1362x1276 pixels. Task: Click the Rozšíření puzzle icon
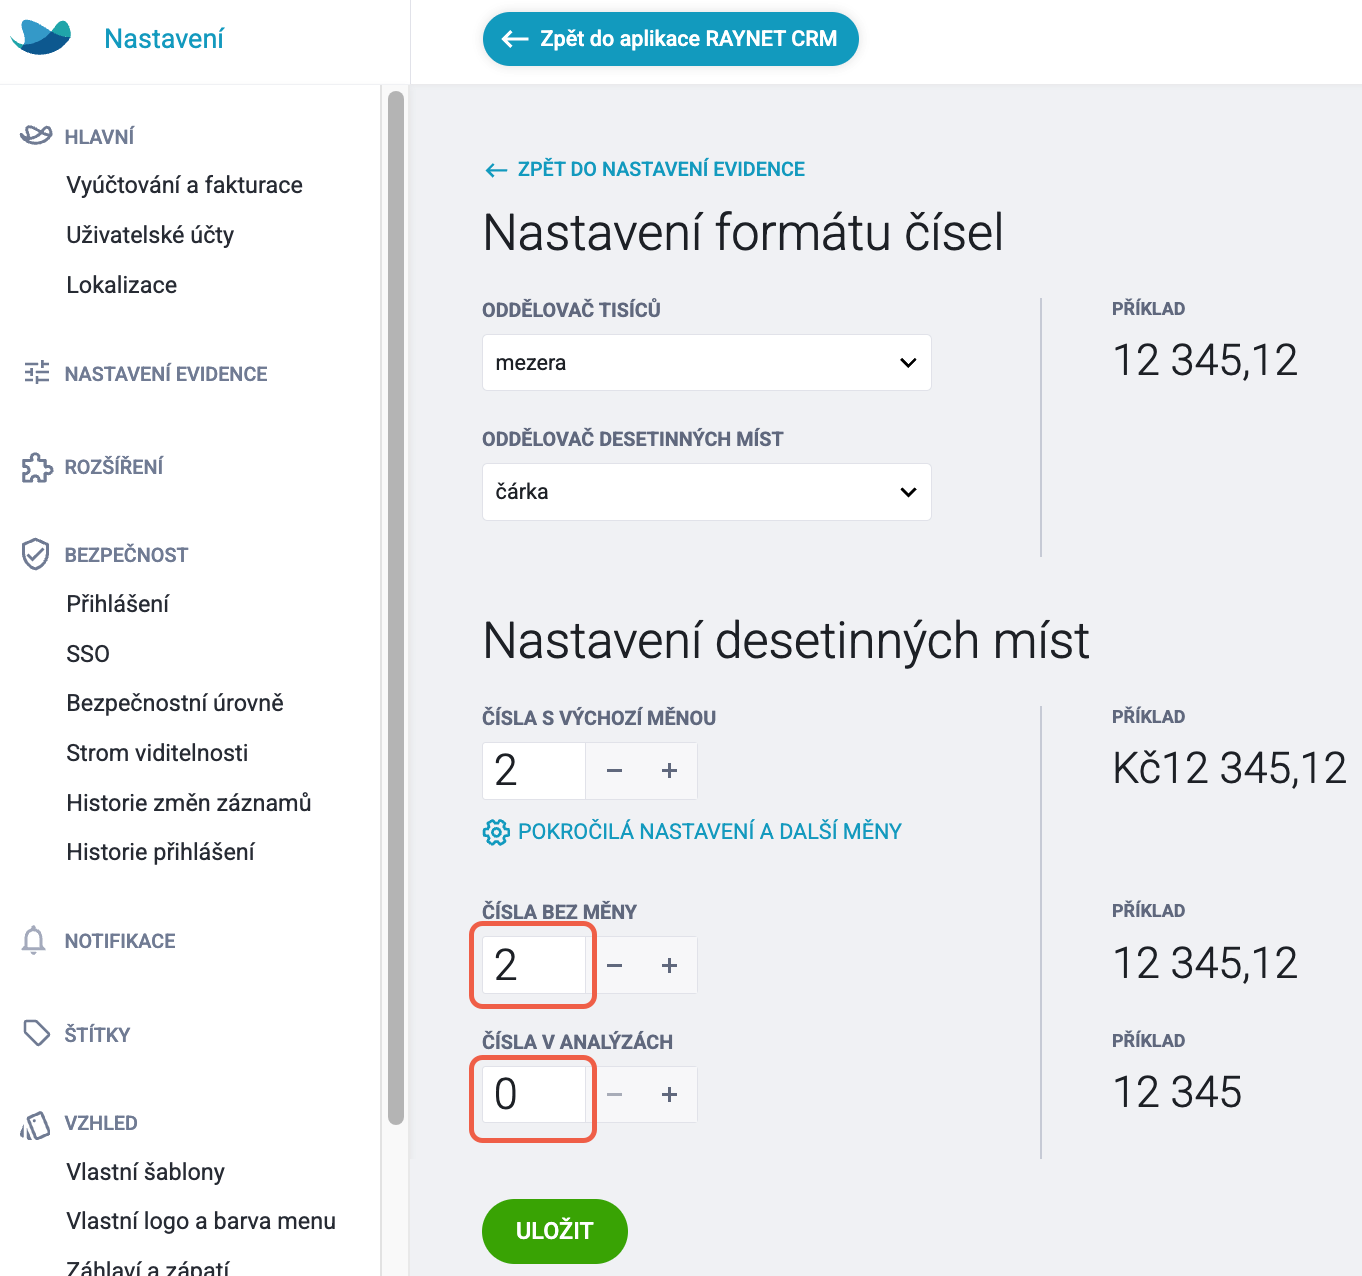[x=36, y=467]
